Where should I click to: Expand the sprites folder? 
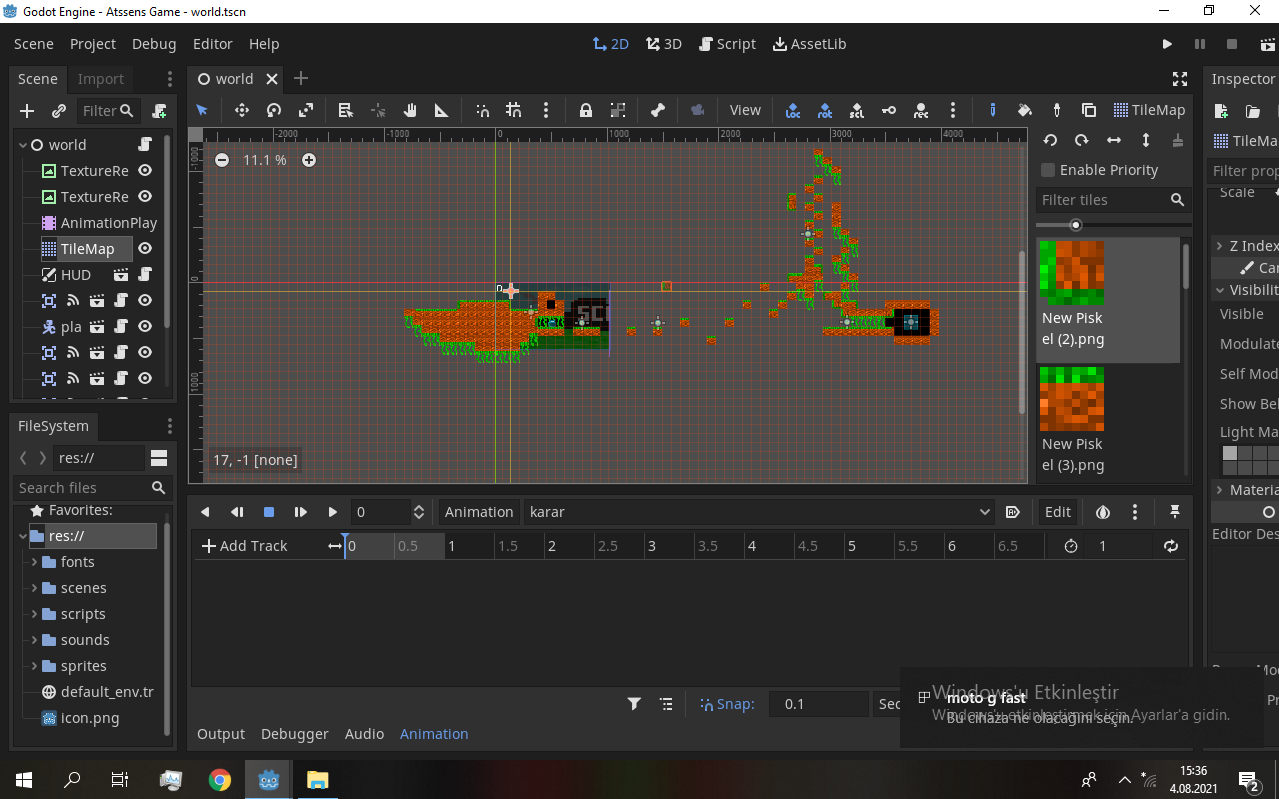point(34,666)
